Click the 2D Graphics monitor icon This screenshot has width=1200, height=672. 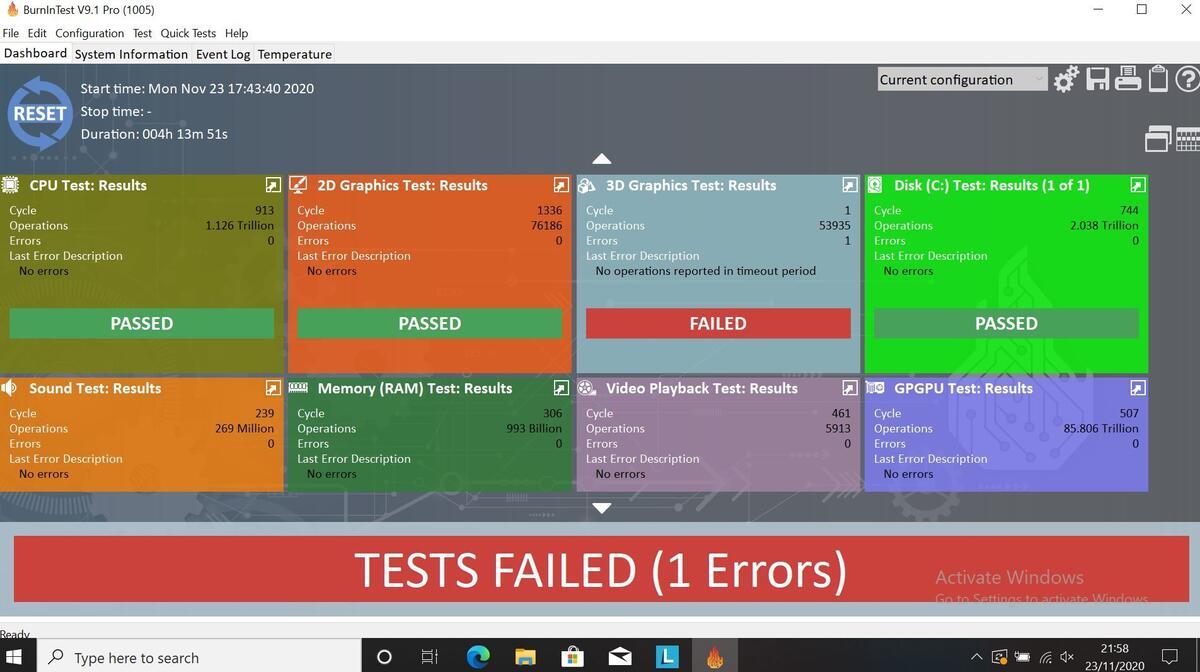coord(298,185)
